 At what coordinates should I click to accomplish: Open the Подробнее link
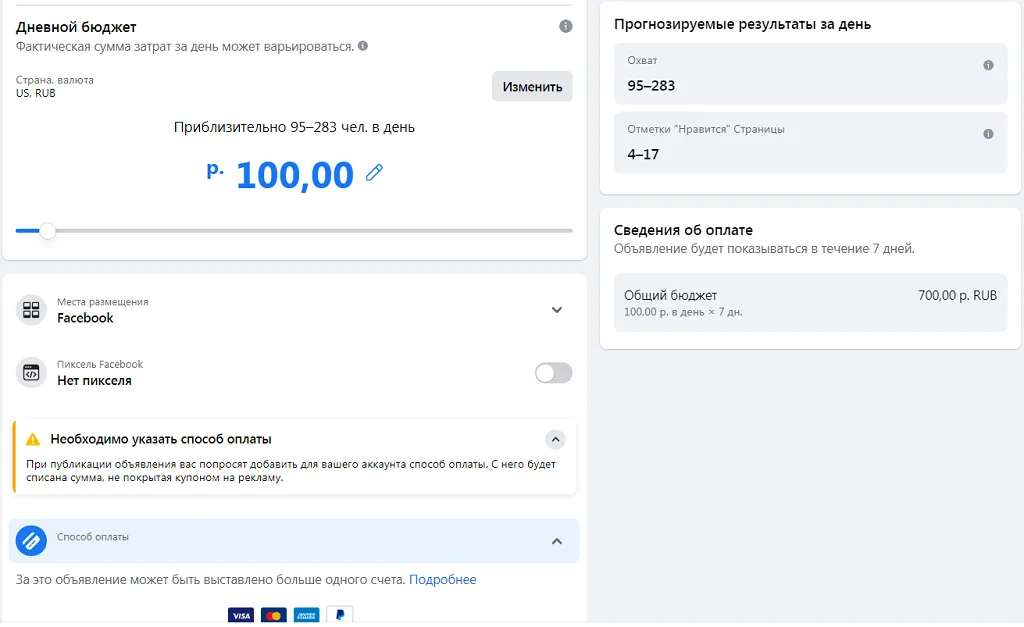pyautogui.click(x=442, y=580)
